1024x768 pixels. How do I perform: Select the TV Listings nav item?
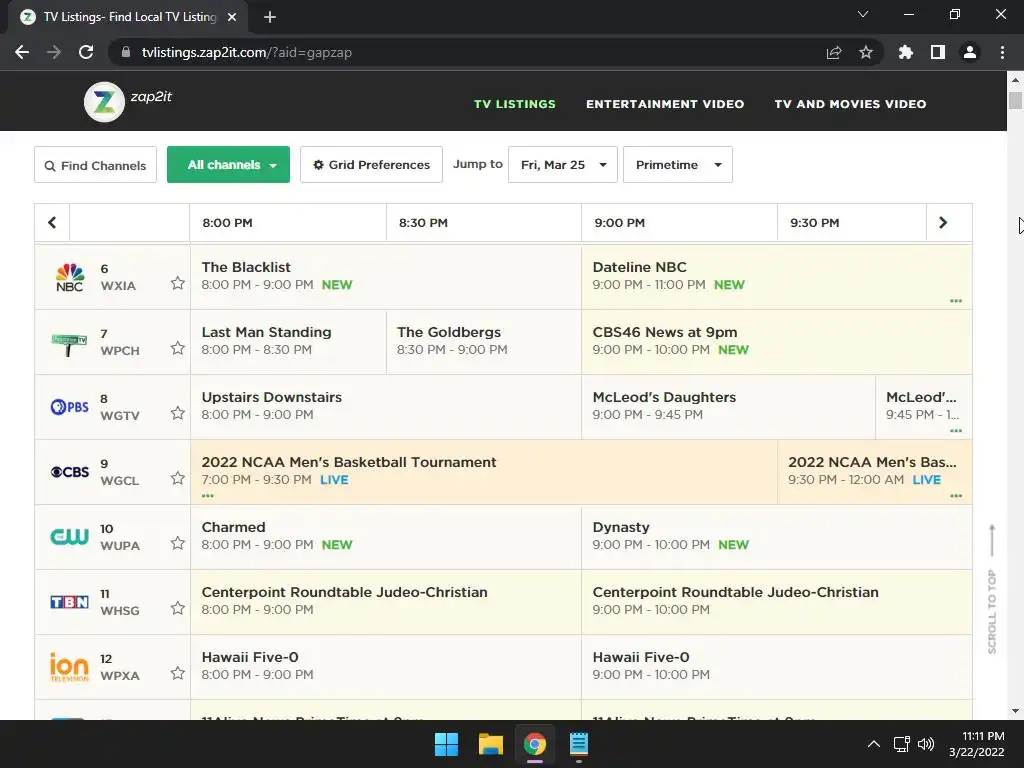[x=515, y=104]
